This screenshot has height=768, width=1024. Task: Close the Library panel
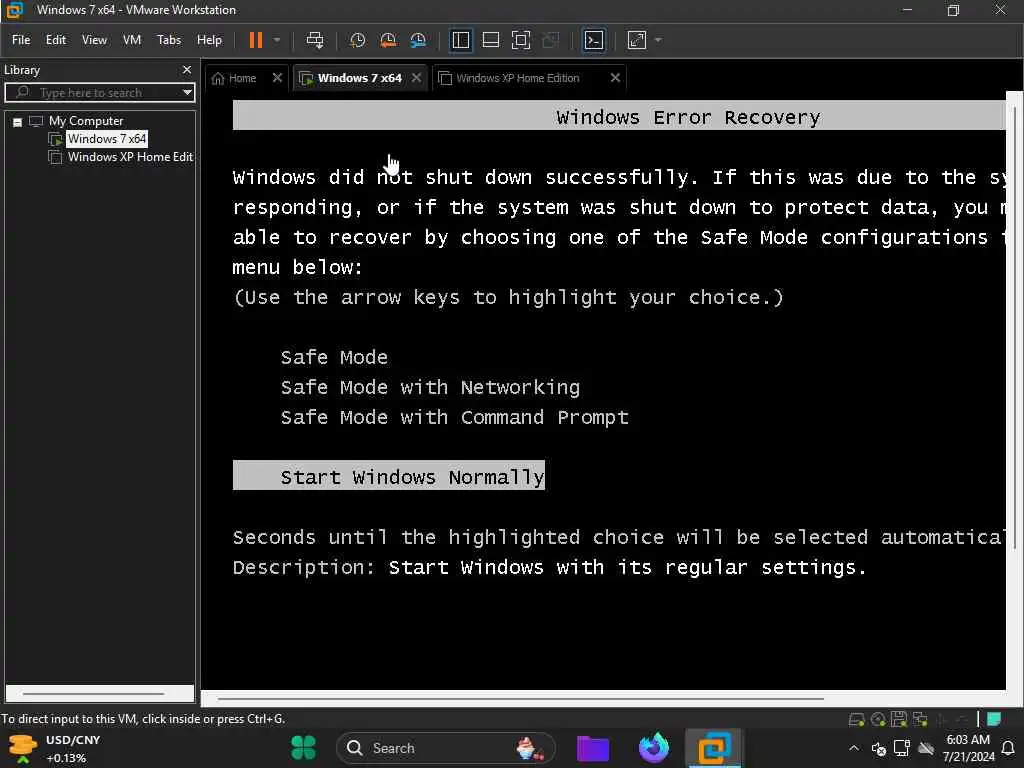187,70
